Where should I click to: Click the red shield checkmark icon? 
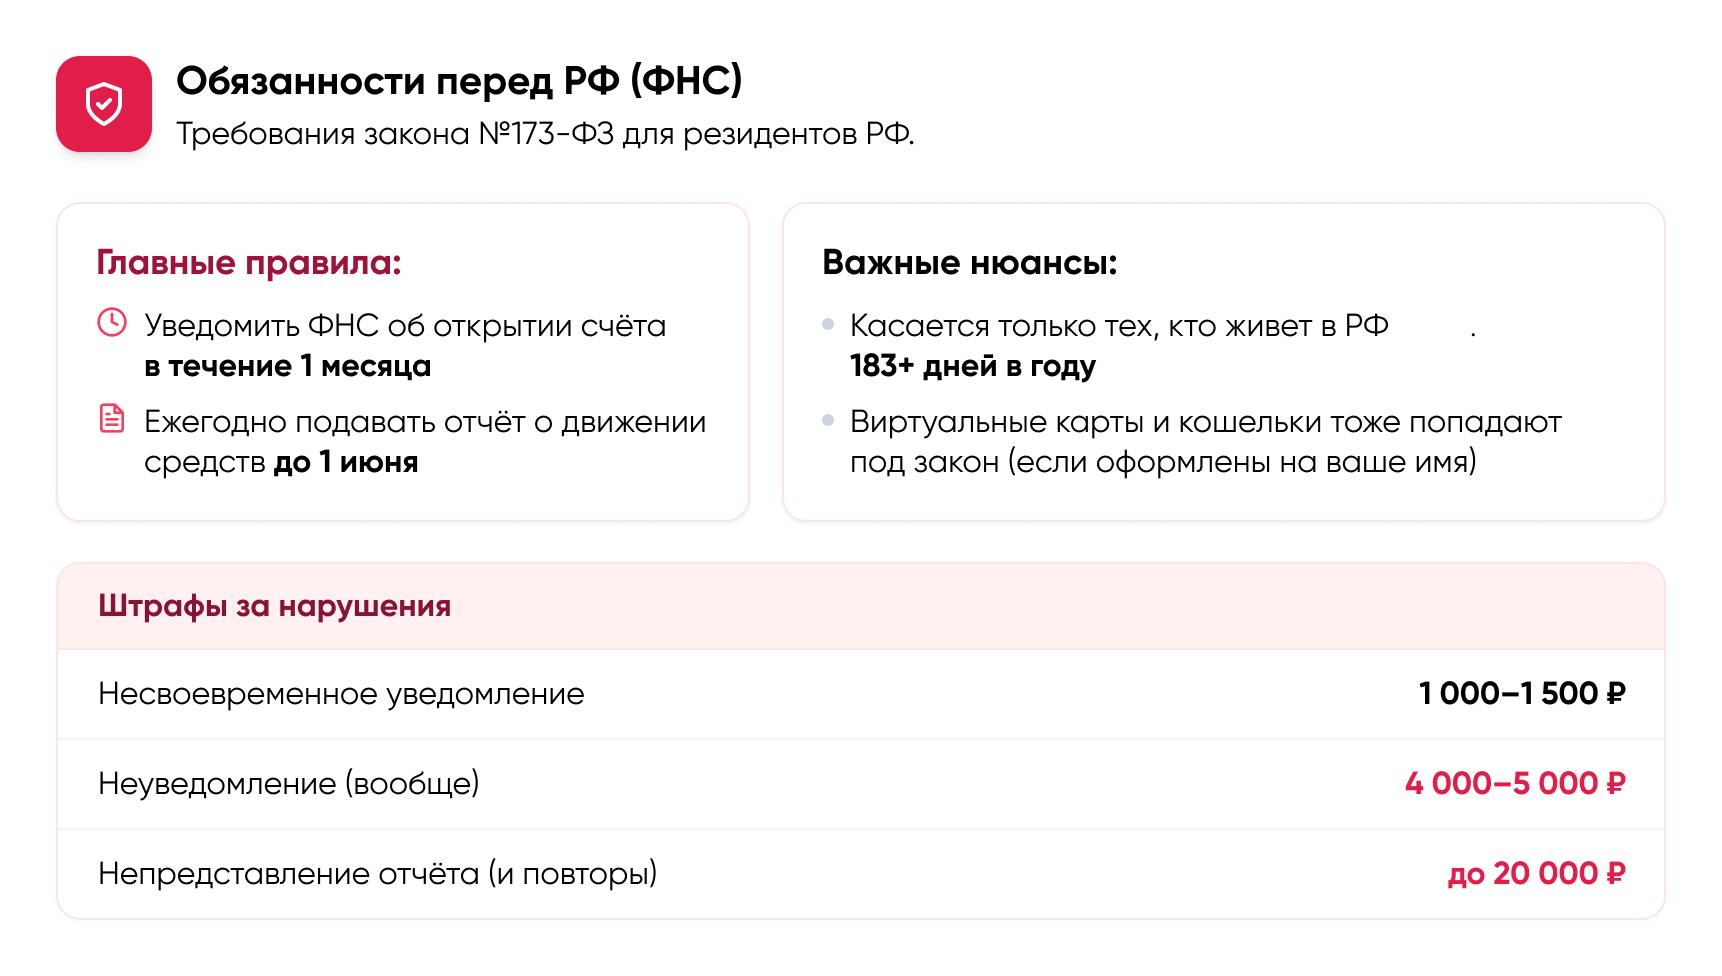tap(104, 104)
